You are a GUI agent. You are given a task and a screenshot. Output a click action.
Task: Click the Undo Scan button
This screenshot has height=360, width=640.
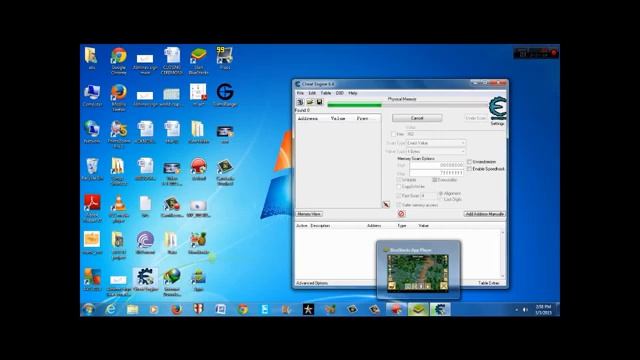(476, 118)
